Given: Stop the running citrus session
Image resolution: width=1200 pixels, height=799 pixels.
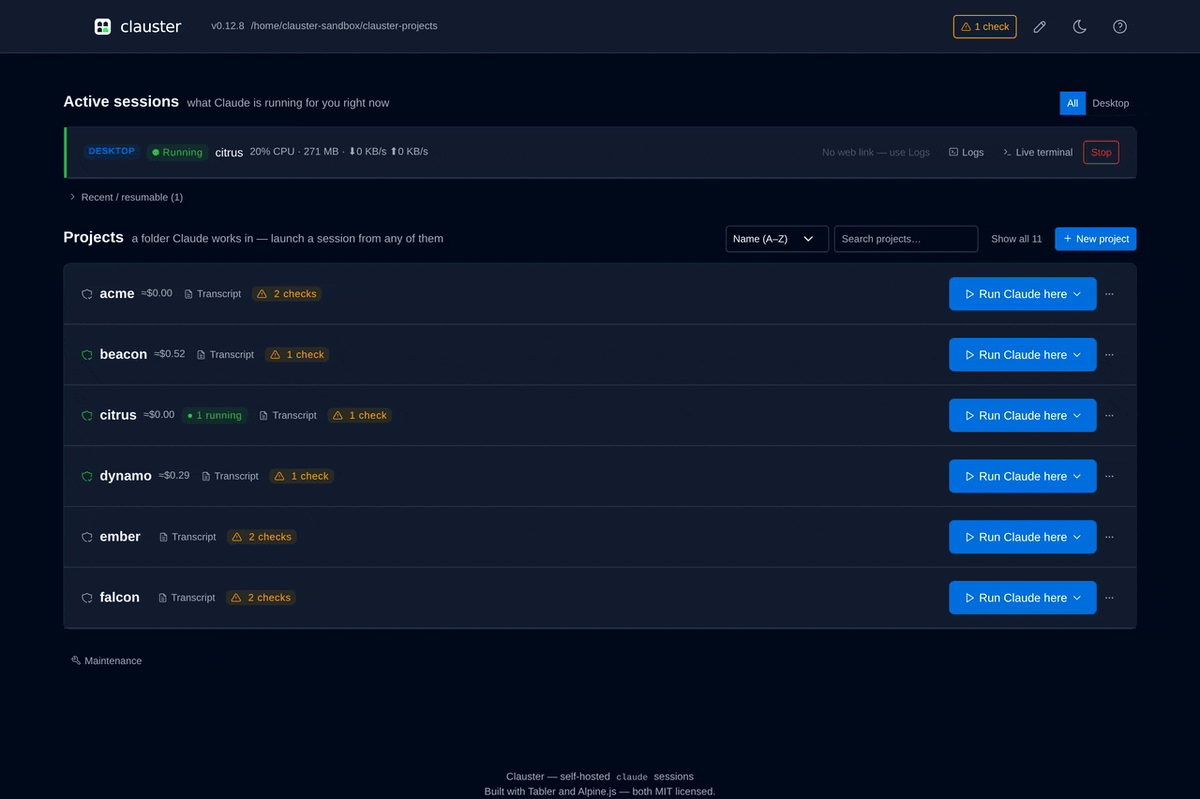Looking at the screenshot, I should pos(1101,152).
